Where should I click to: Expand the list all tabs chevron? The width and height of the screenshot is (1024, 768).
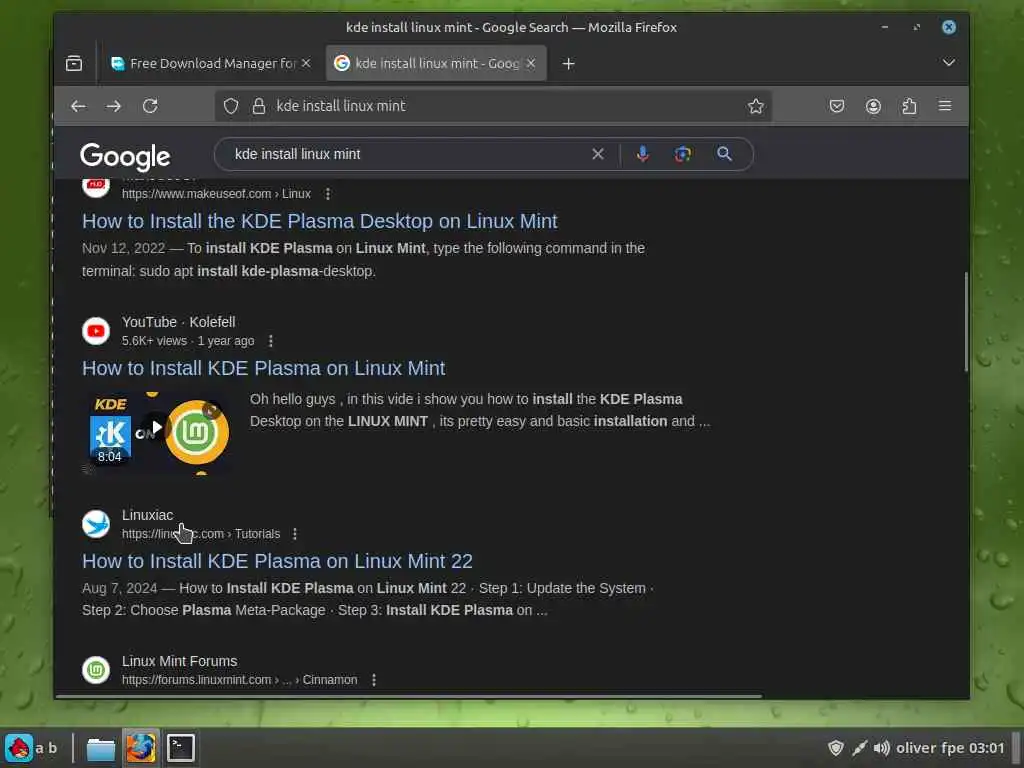point(948,63)
